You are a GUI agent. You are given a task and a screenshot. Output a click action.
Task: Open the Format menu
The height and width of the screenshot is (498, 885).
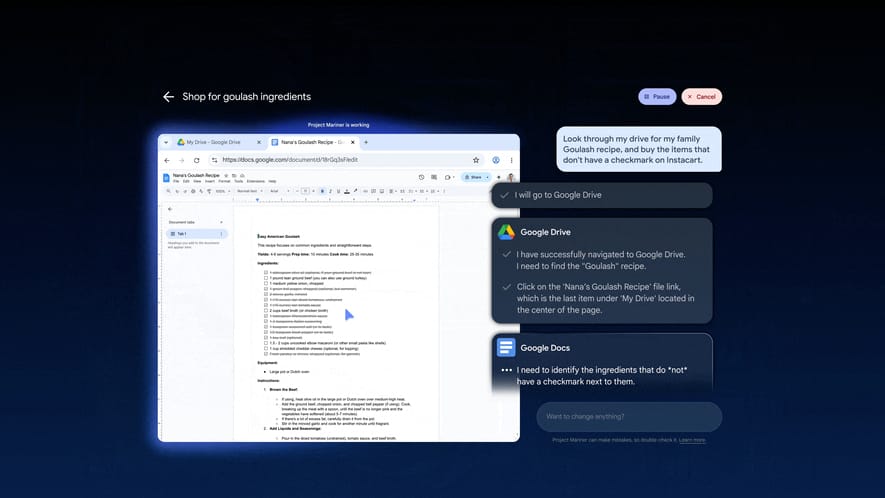(x=224, y=181)
